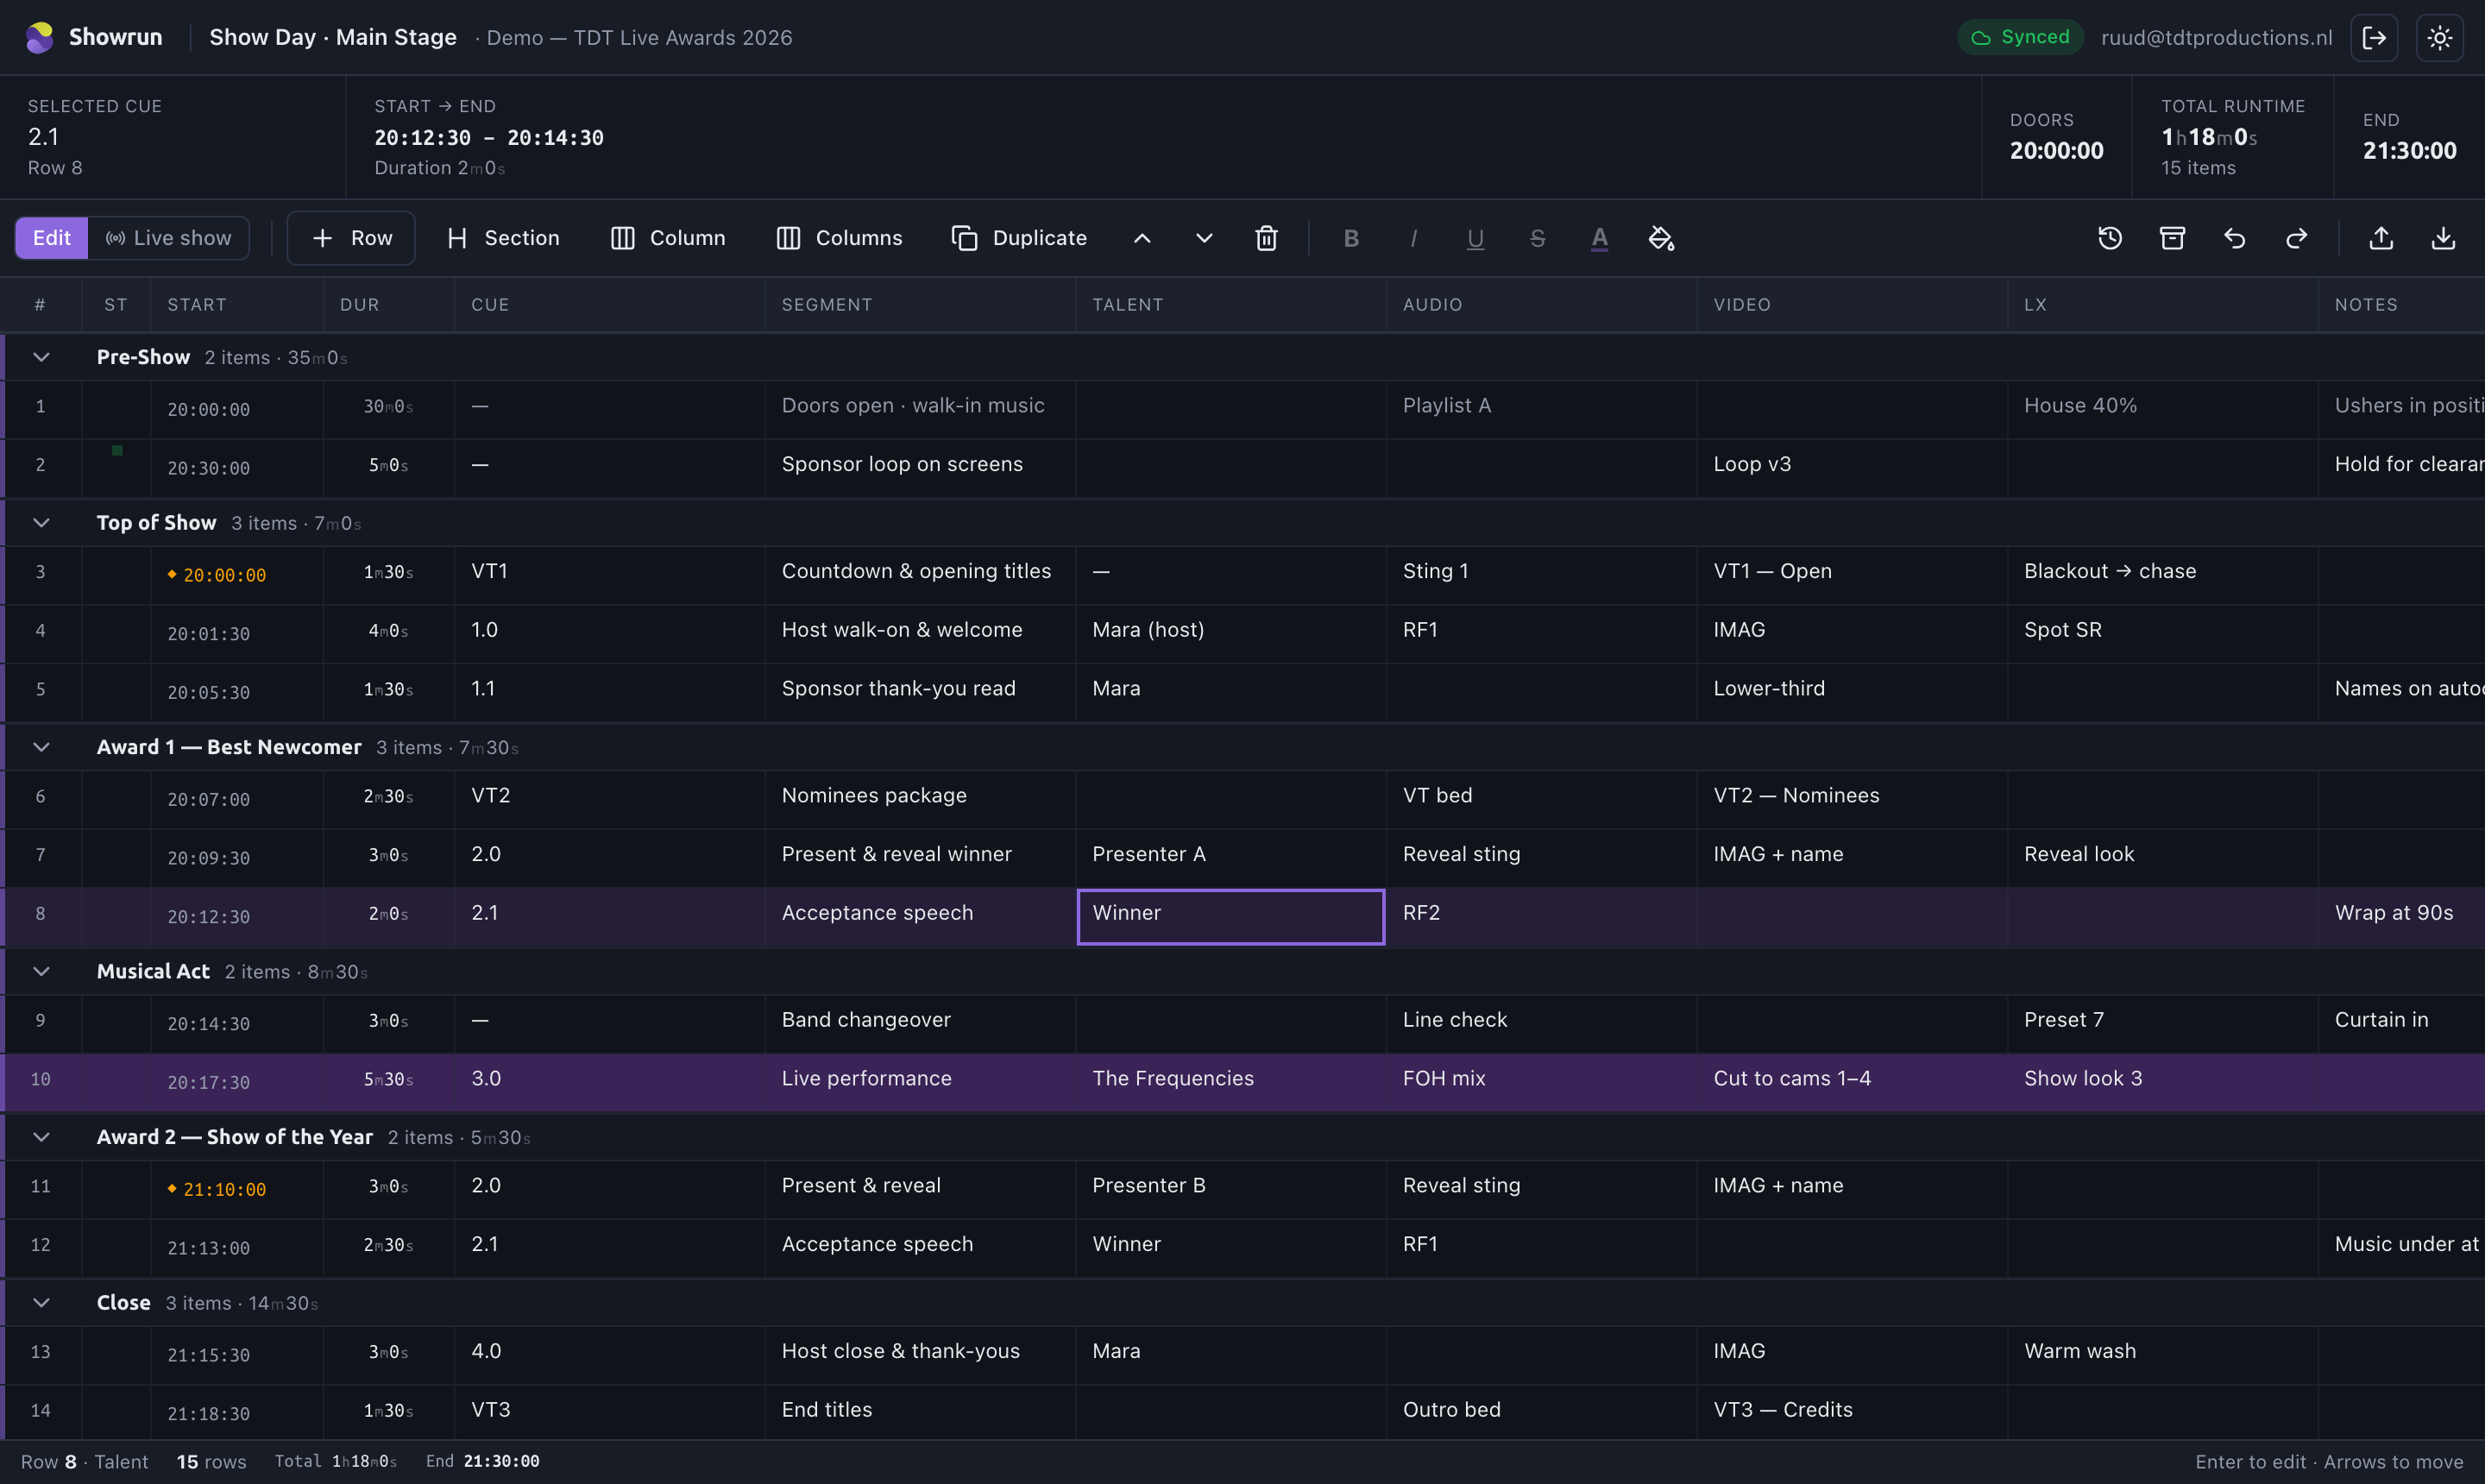Open the version history icon
Viewport: 2485px width, 1484px height.
(2110, 238)
